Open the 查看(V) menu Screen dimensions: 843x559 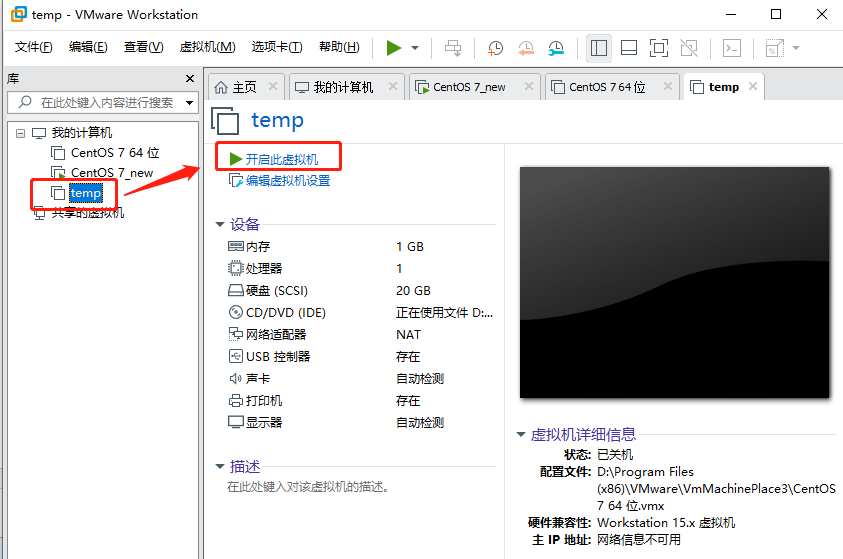pos(144,47)
